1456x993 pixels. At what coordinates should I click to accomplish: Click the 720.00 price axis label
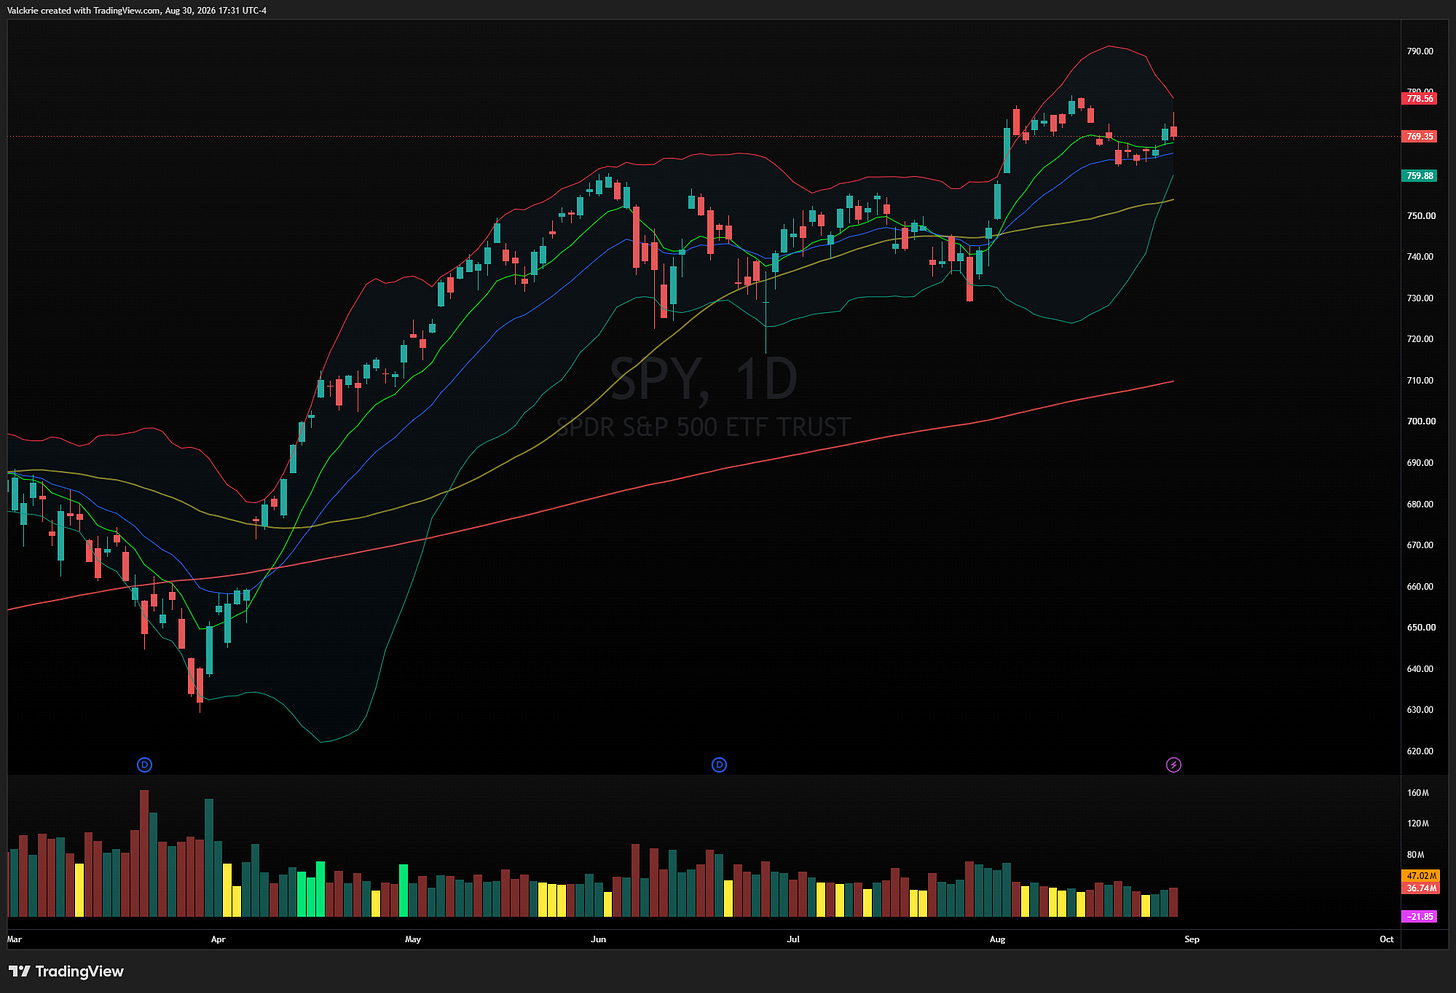pos(1421,339)
